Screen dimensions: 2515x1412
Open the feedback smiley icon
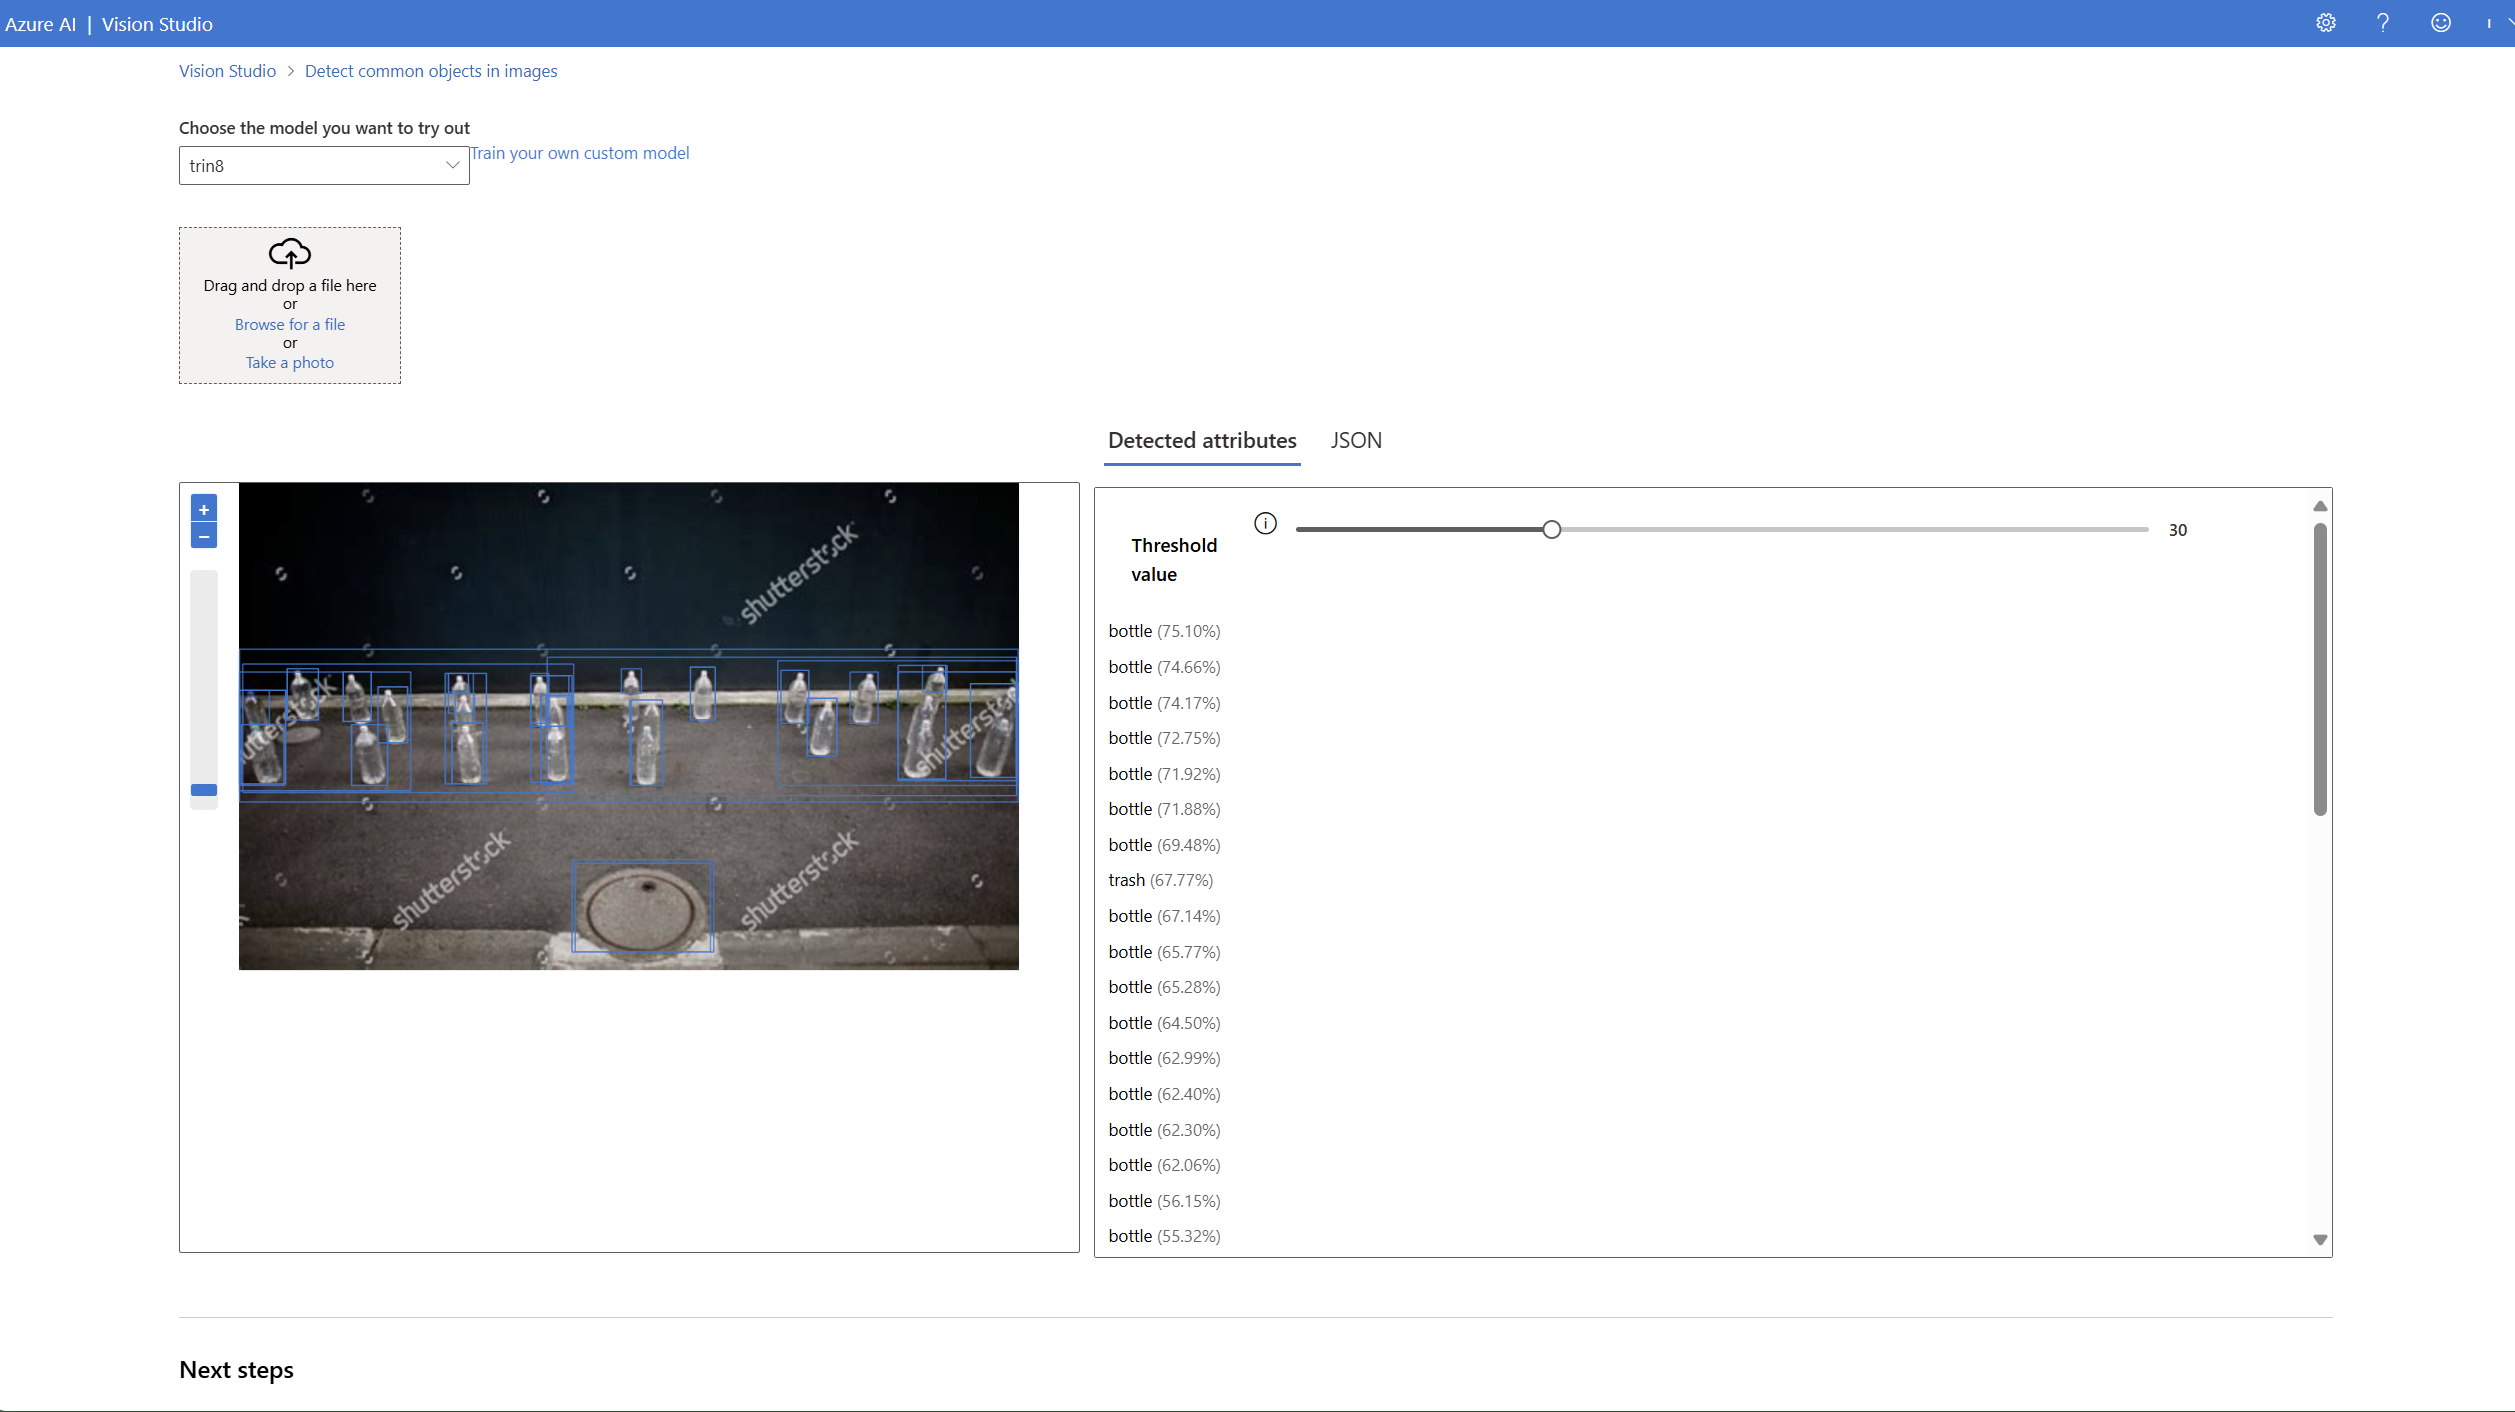[x=2441, y=23]
